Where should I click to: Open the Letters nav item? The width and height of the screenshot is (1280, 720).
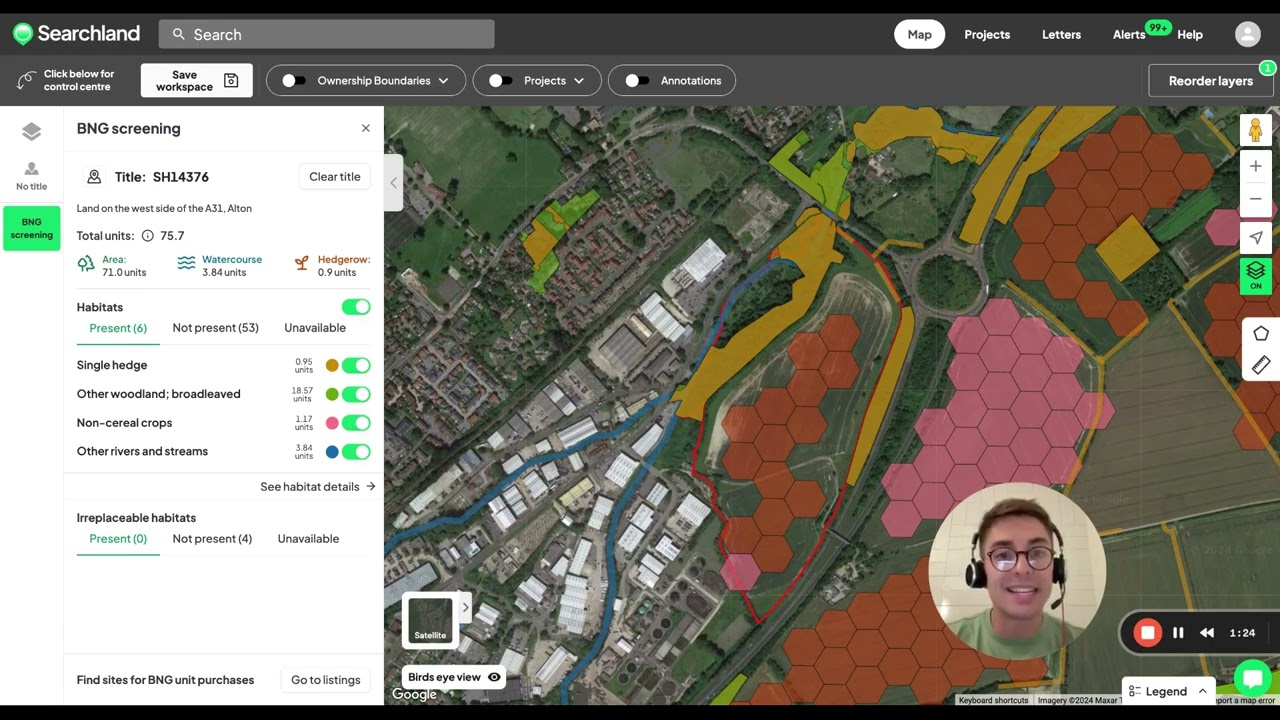1061,34
